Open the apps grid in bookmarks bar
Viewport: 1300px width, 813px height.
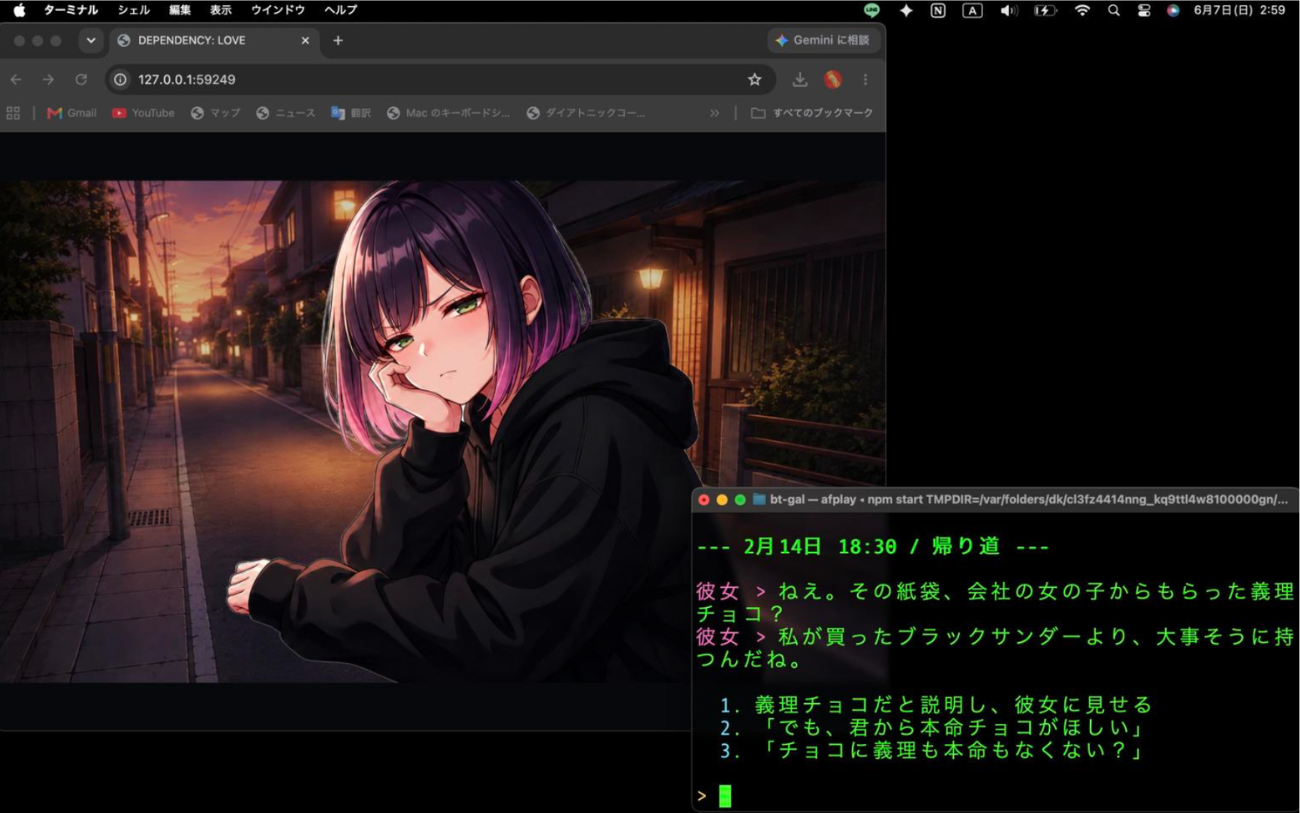pos(13,113)
